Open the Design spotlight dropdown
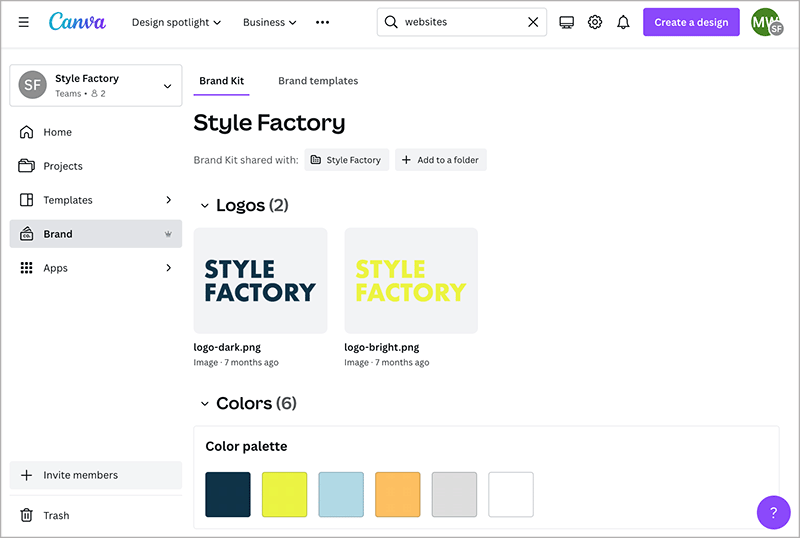 click(176, 22)
